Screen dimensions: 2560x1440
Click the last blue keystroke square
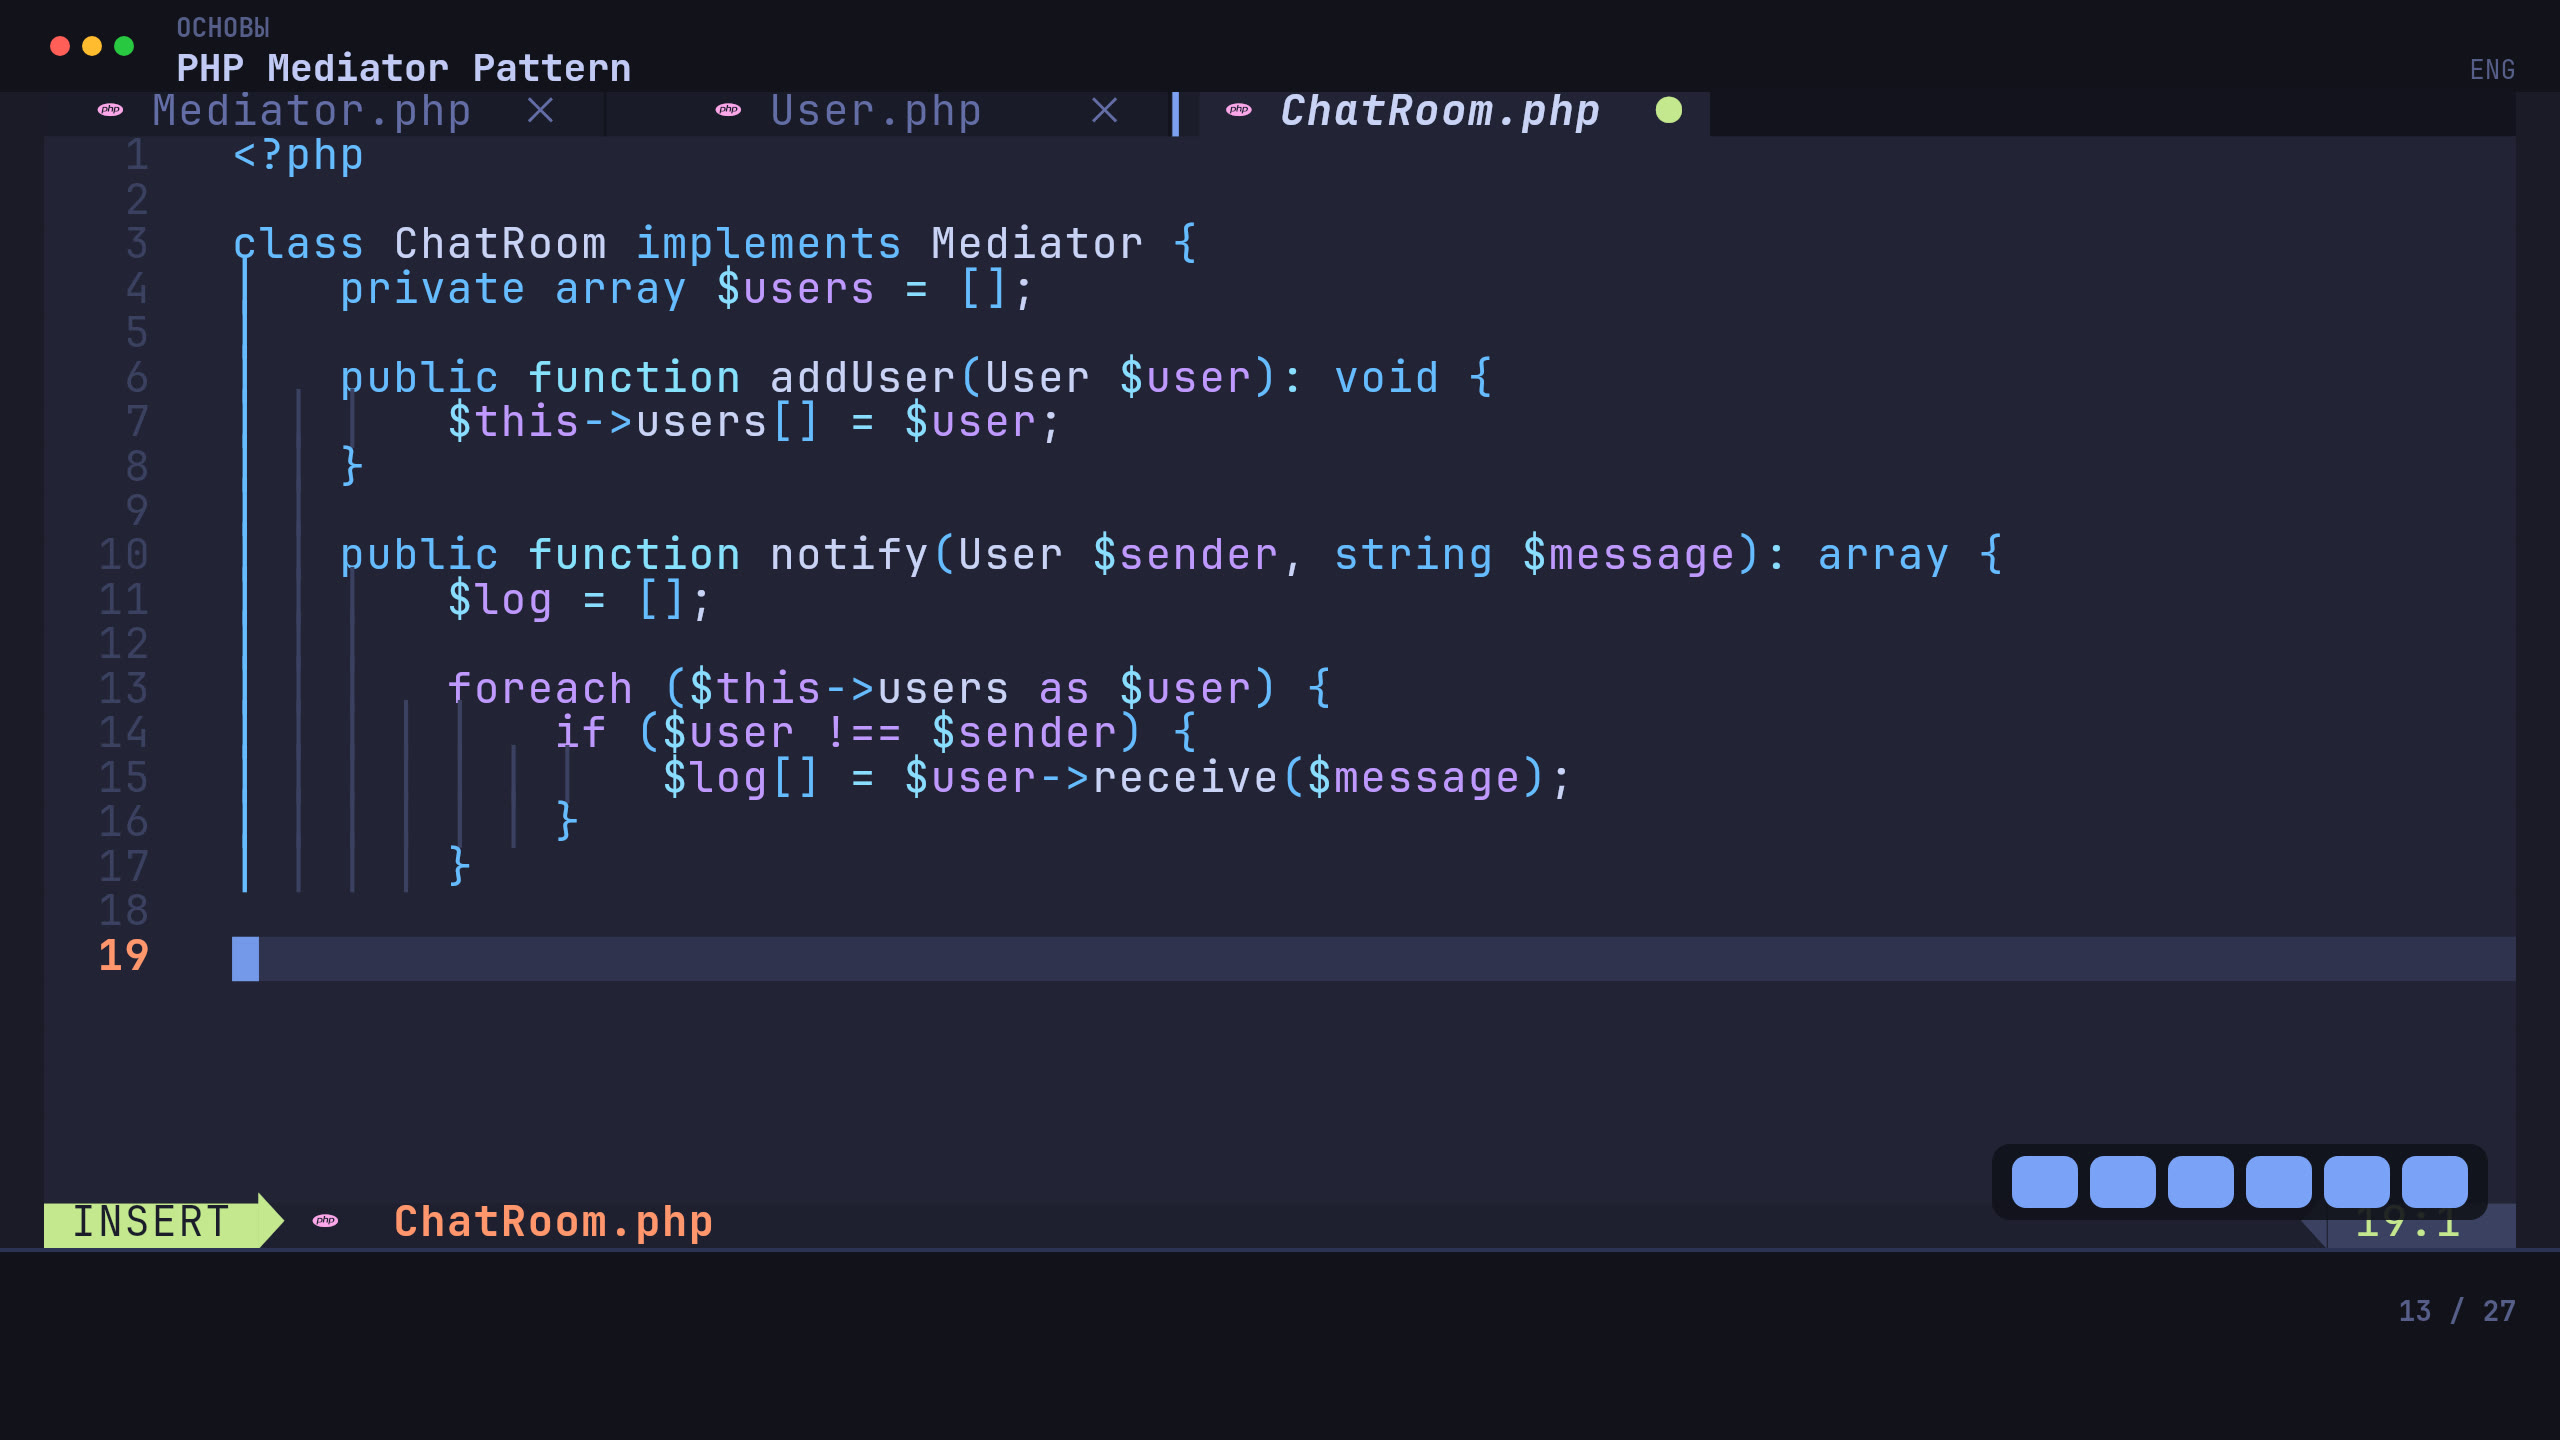(2435, 1182)
